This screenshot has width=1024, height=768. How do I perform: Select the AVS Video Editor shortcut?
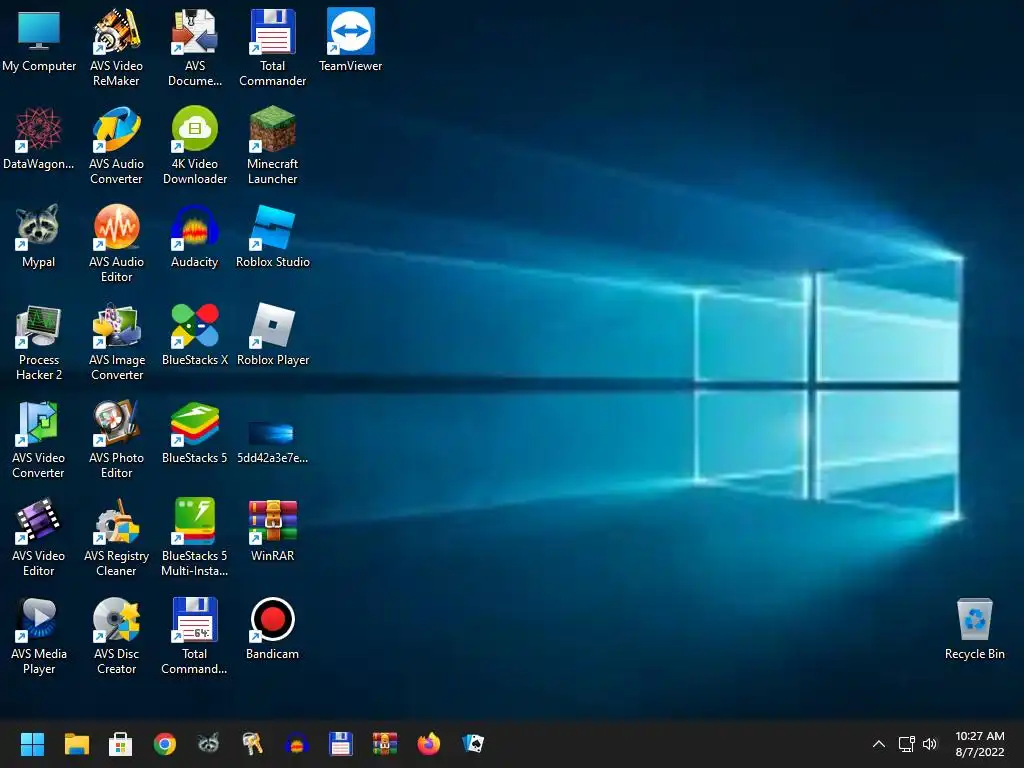click(x=39, y=537)
